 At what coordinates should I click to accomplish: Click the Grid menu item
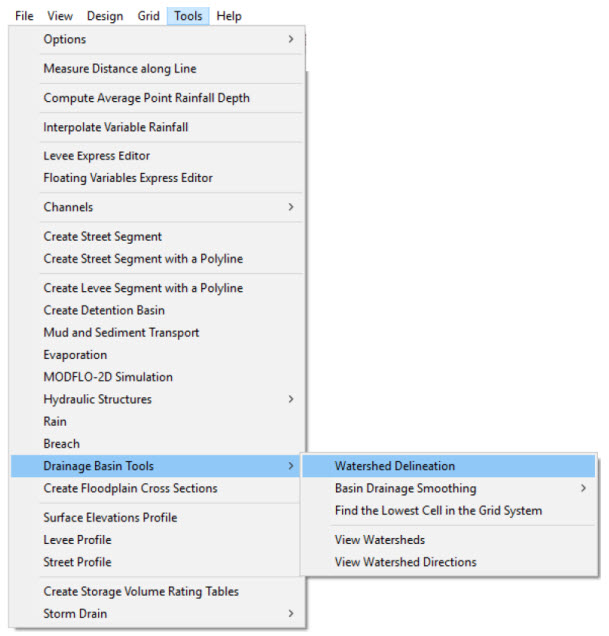point(148,16)
